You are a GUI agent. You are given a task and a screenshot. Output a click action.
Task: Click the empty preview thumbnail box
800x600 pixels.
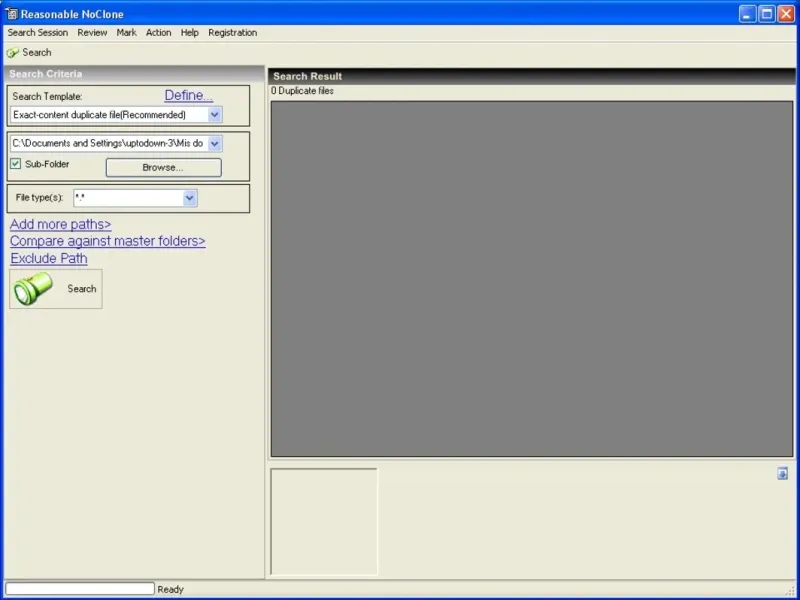pos(324,522)
